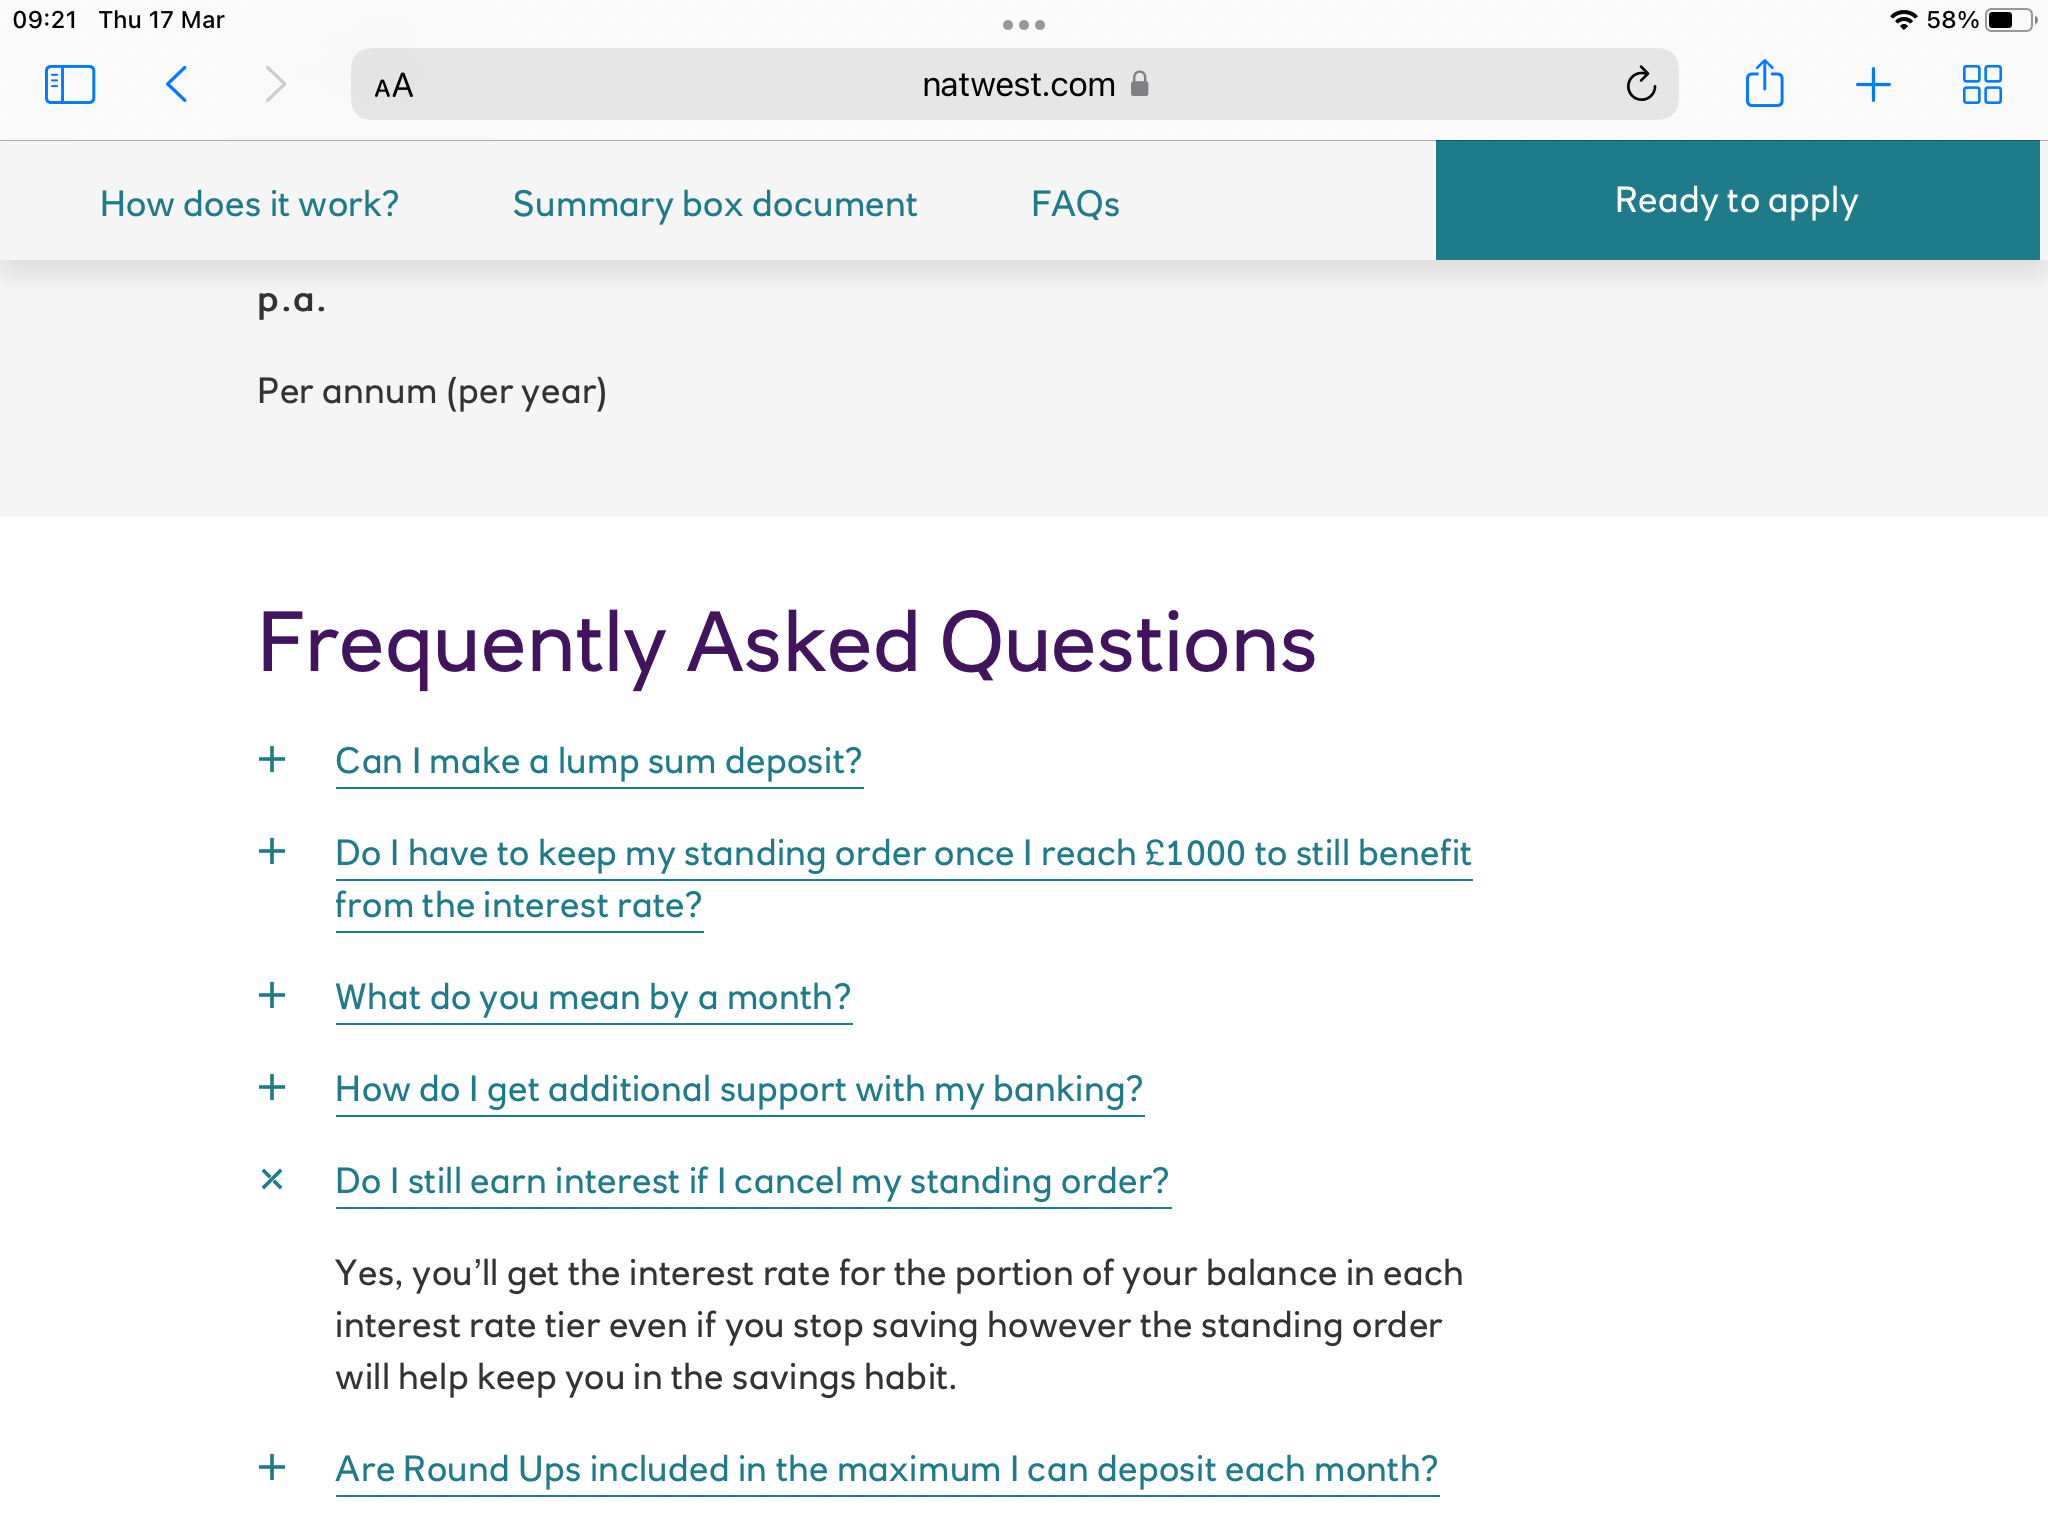
Task: Open the Round Ups included link
Action: 887,1470
